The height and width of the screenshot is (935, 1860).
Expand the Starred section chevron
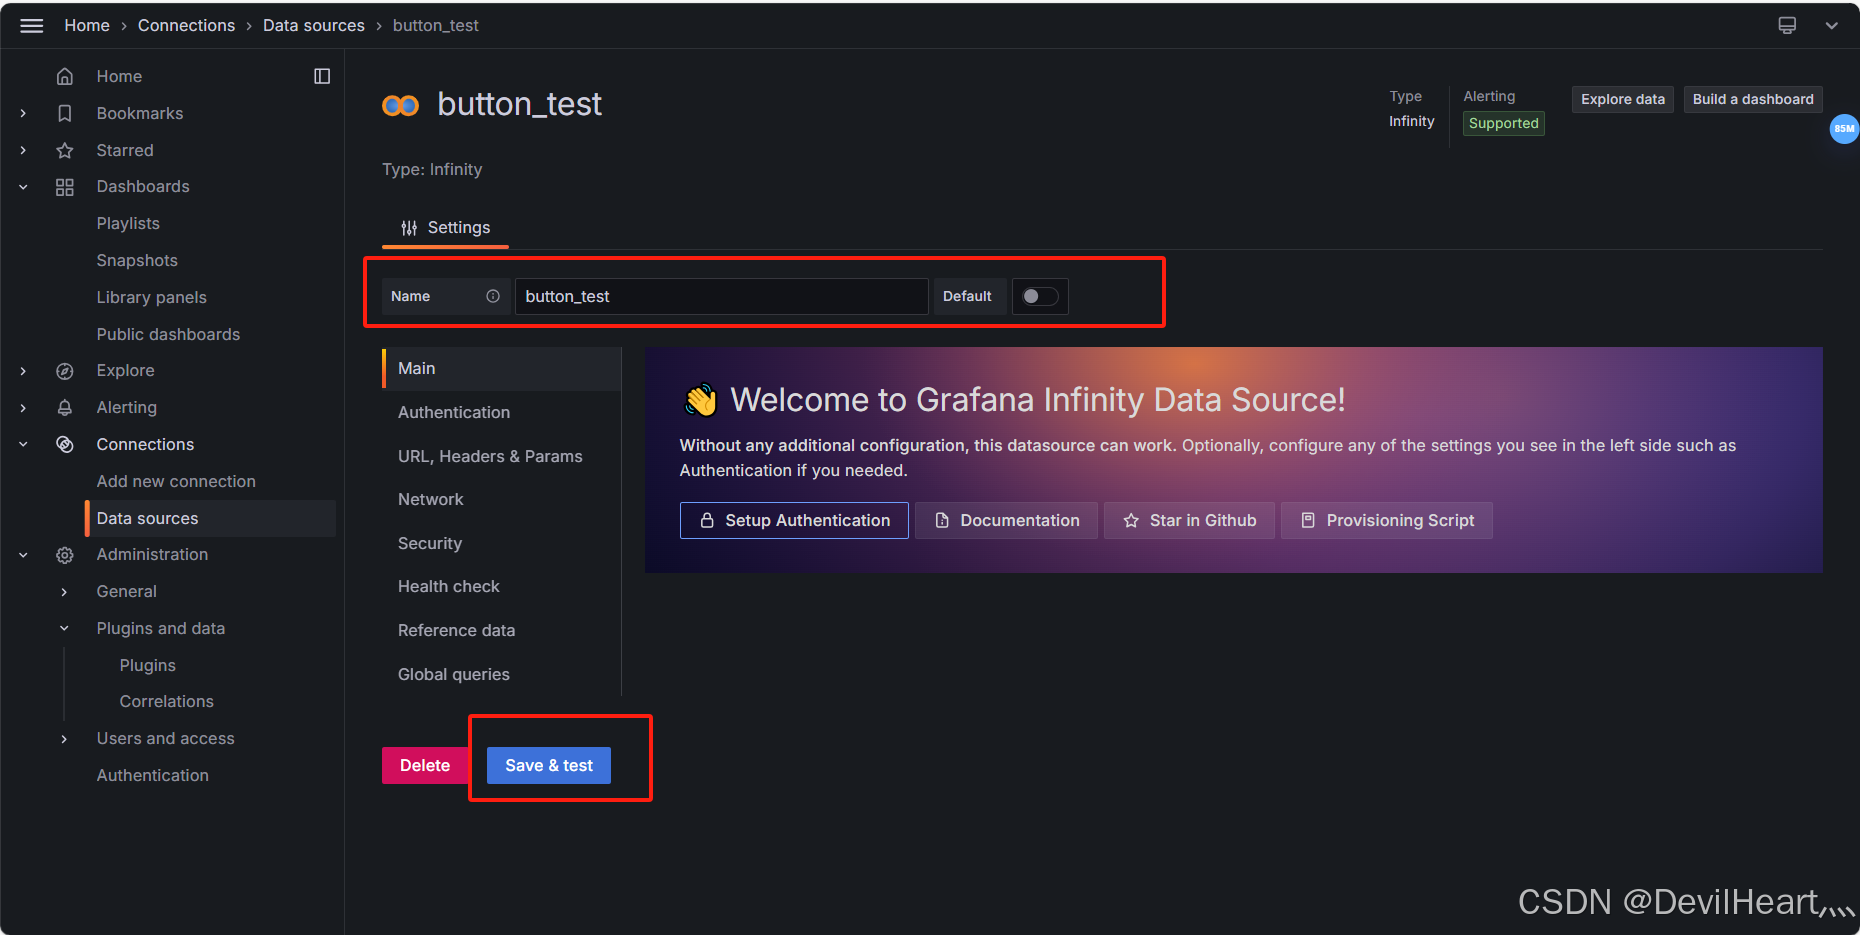coord(23,150)
